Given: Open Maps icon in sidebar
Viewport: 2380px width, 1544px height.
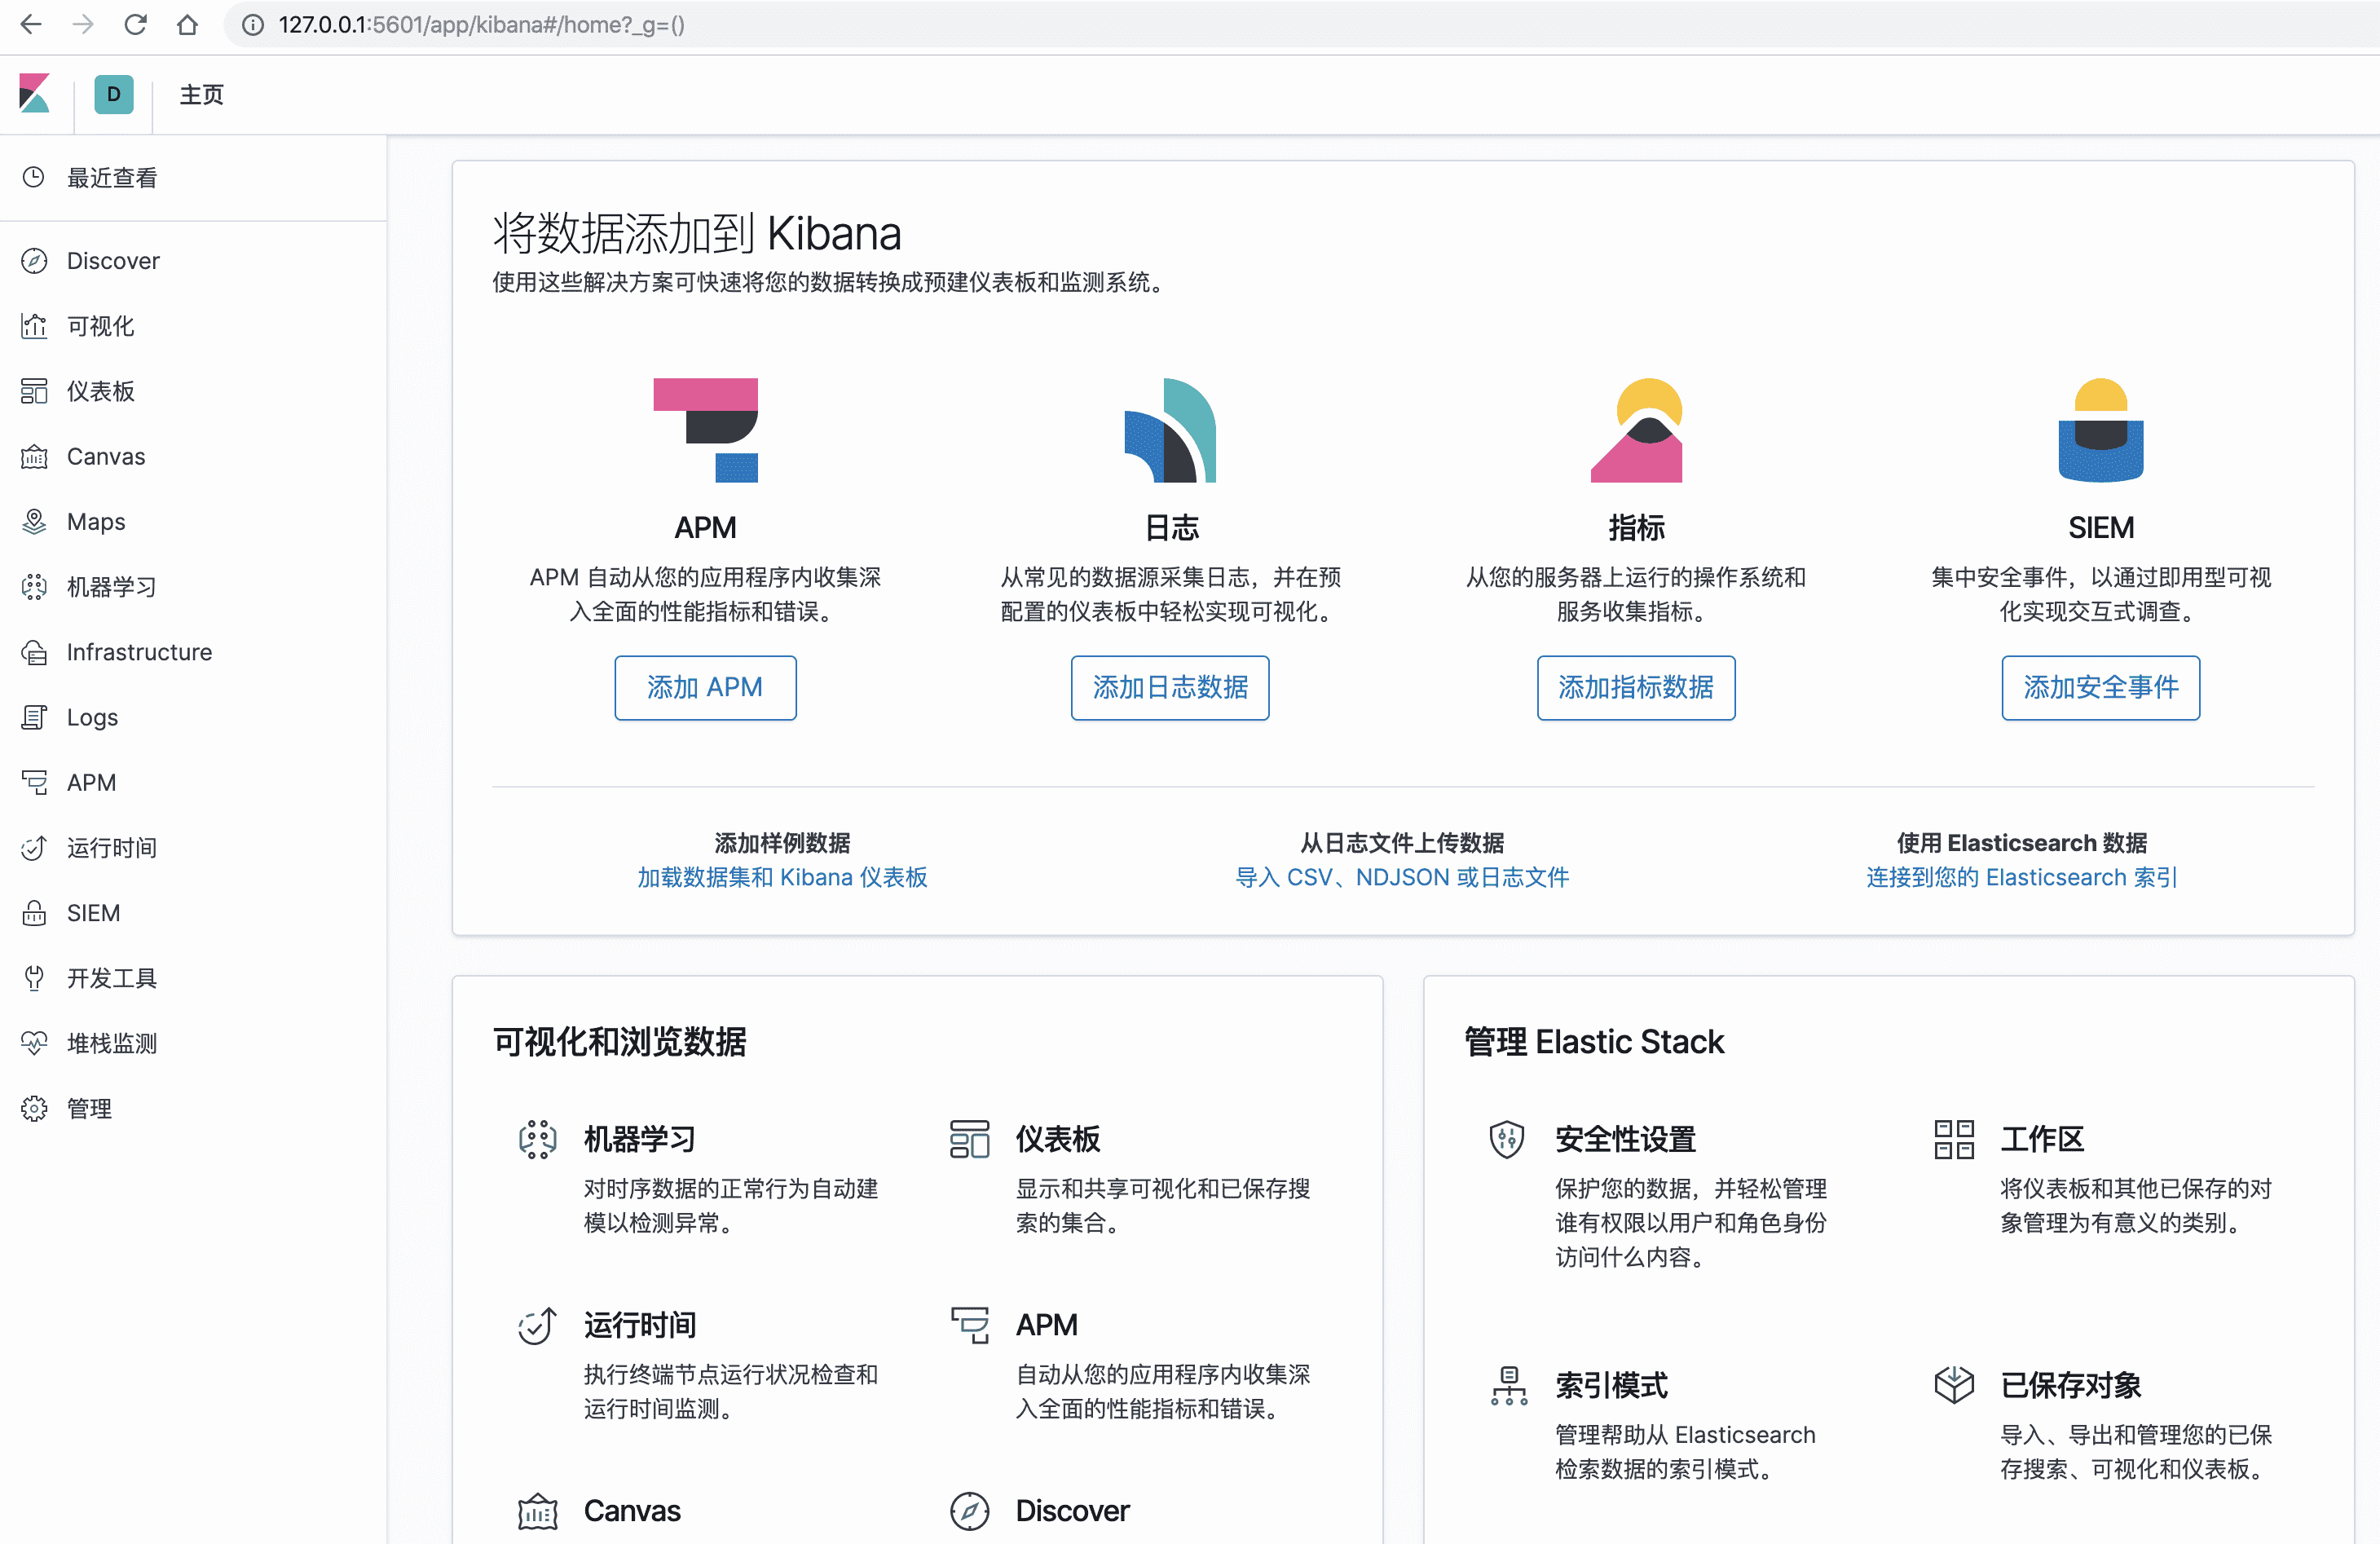Looking at the screenshot, I should [34, 522].
